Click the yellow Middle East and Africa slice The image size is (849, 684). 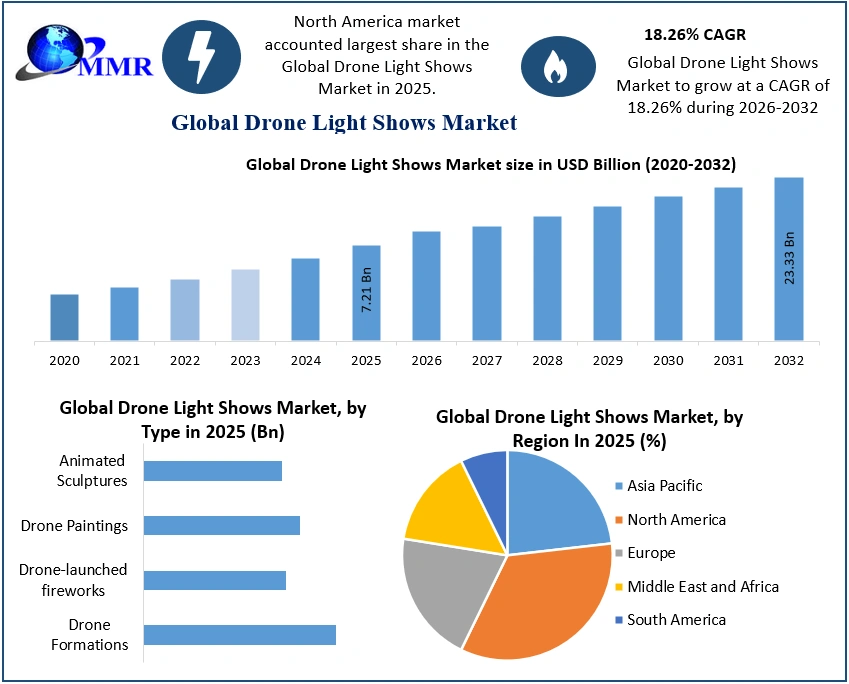pyautogui.click(x=445, y=510)
